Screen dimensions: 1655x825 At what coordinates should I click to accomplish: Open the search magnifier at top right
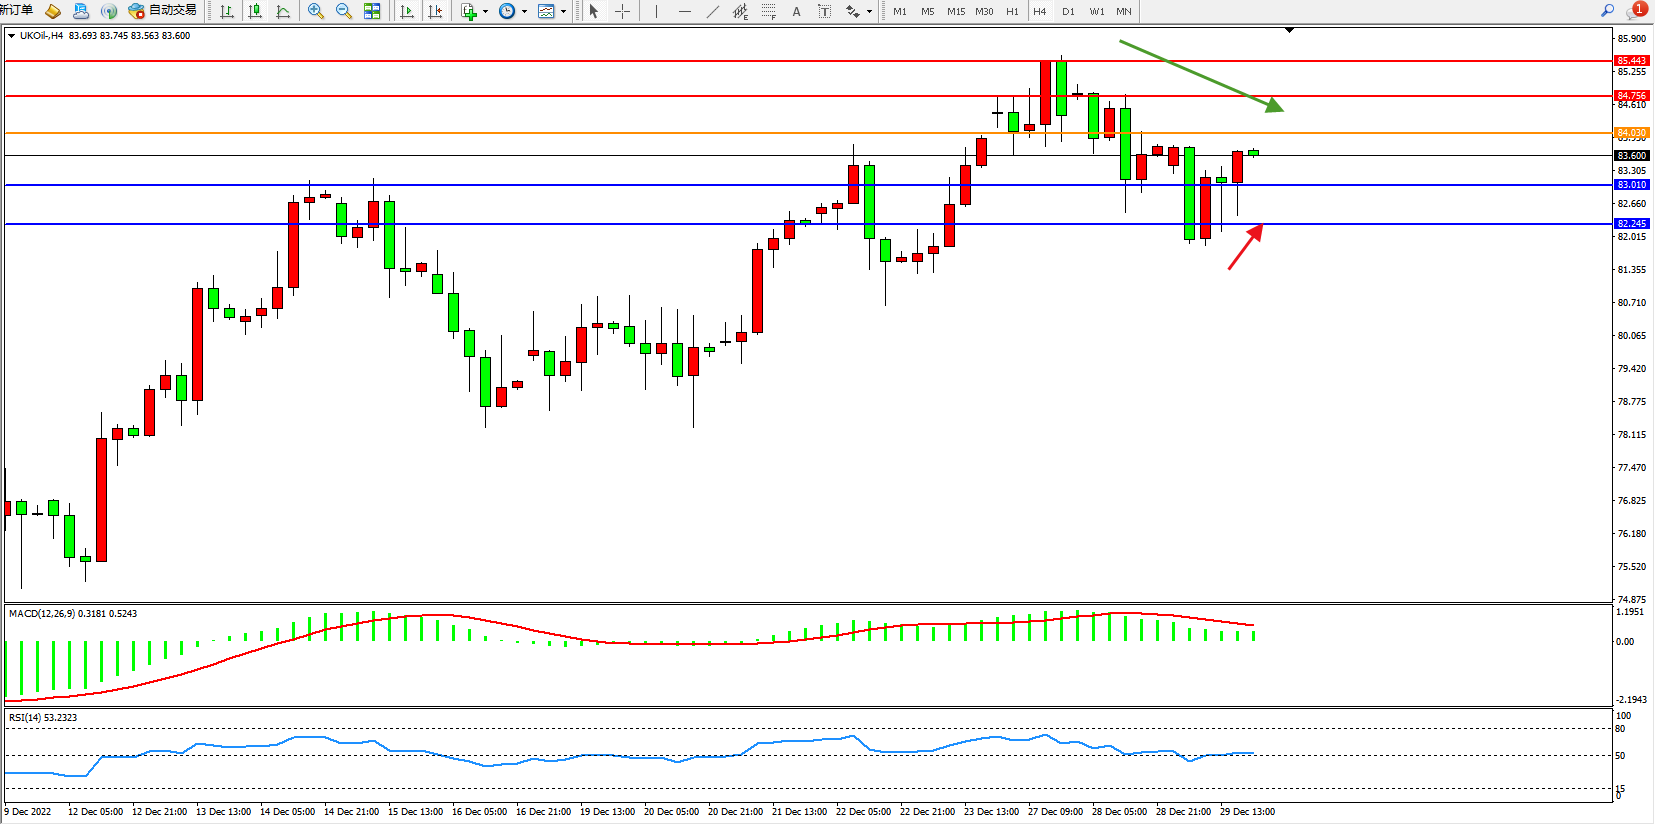(1608, 10)
